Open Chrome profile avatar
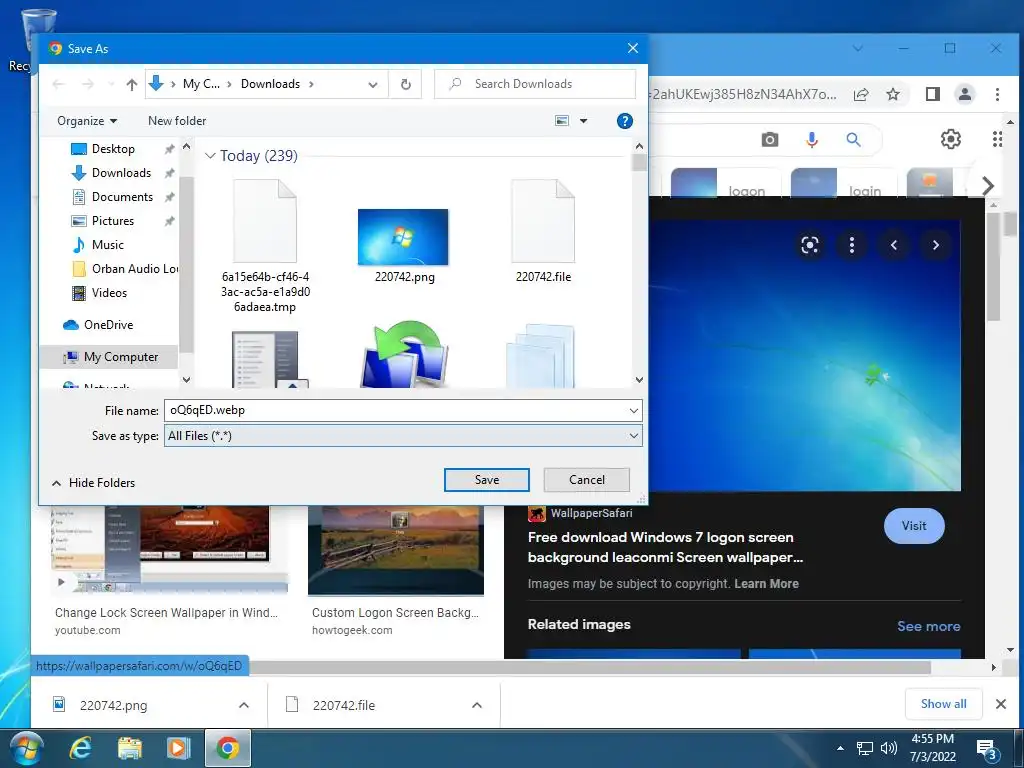Image resolution: width=1024 pixels, height=768 pixels. tap(965, 94)
